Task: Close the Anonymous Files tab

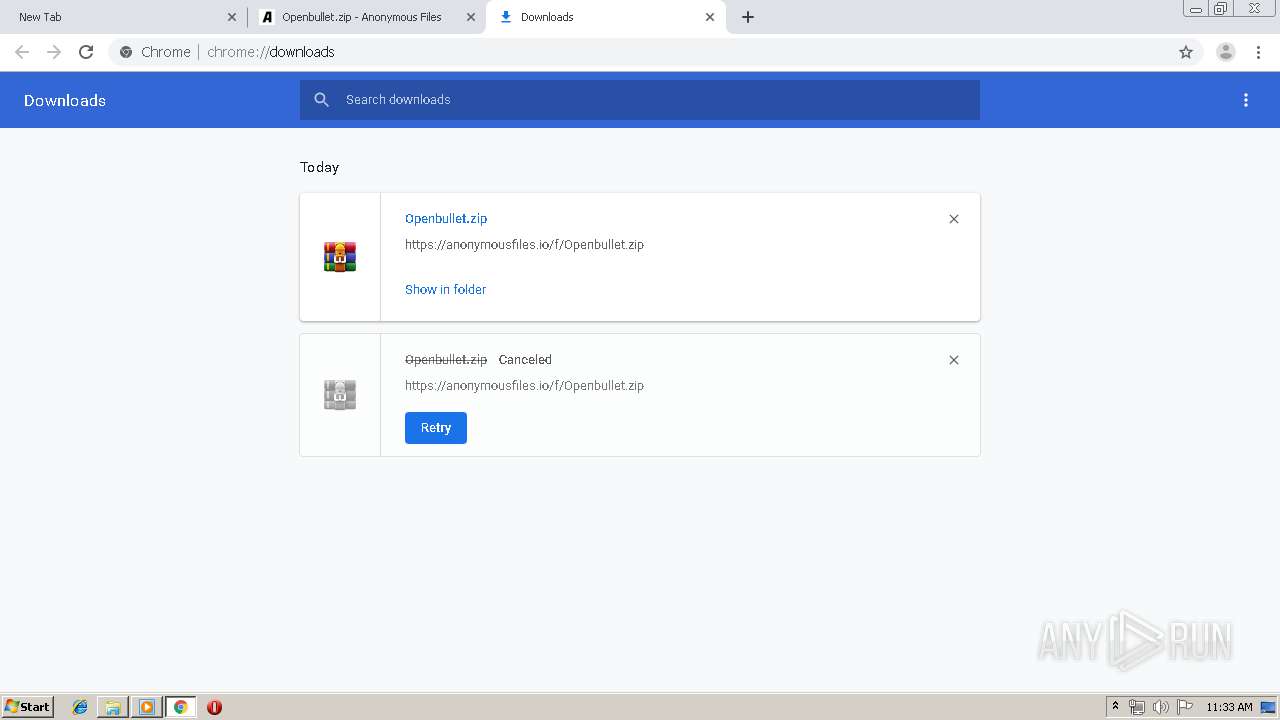Action: click(x=471, y=17)
